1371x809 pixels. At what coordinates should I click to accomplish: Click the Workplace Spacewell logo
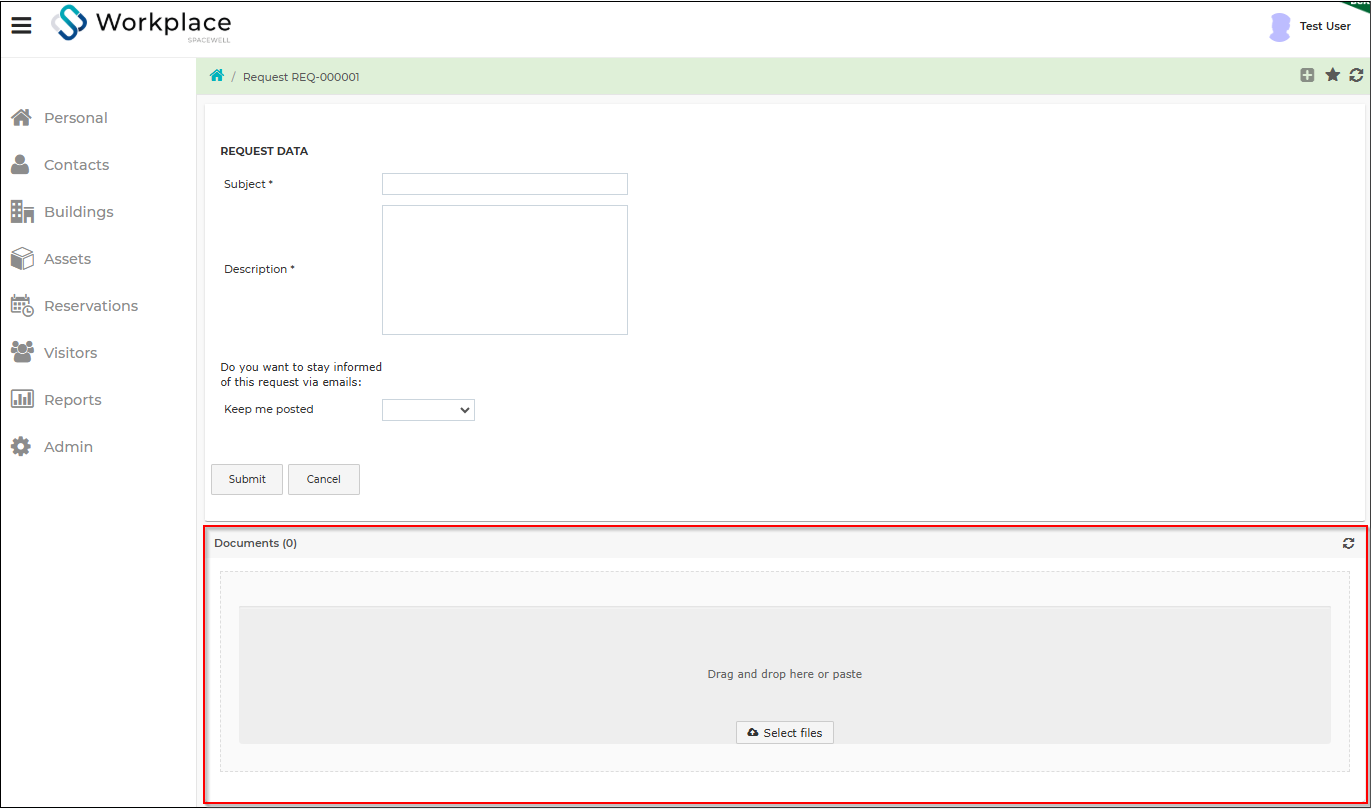coord(141,24)
